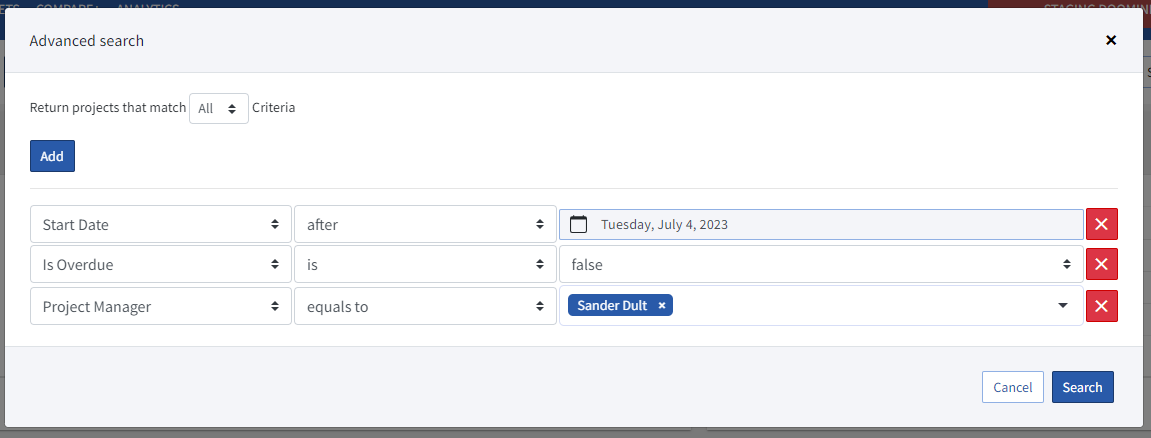Click the calendar icon in date field
The height and width of the screenshot is (438, 1151).
578,225
